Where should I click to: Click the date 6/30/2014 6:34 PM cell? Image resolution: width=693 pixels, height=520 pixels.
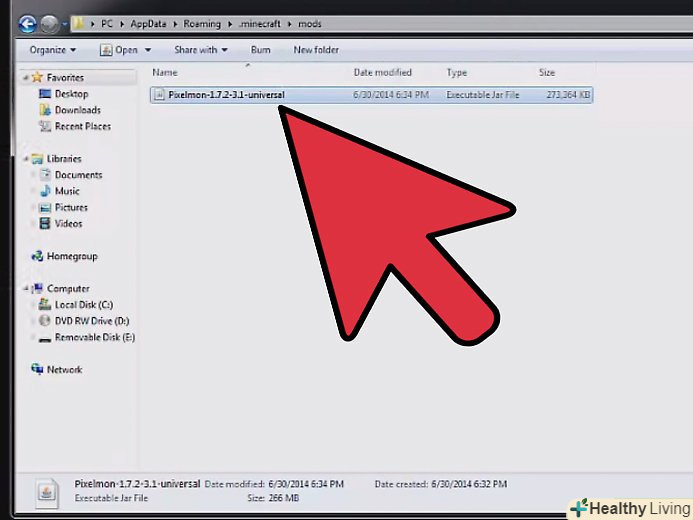391,95
